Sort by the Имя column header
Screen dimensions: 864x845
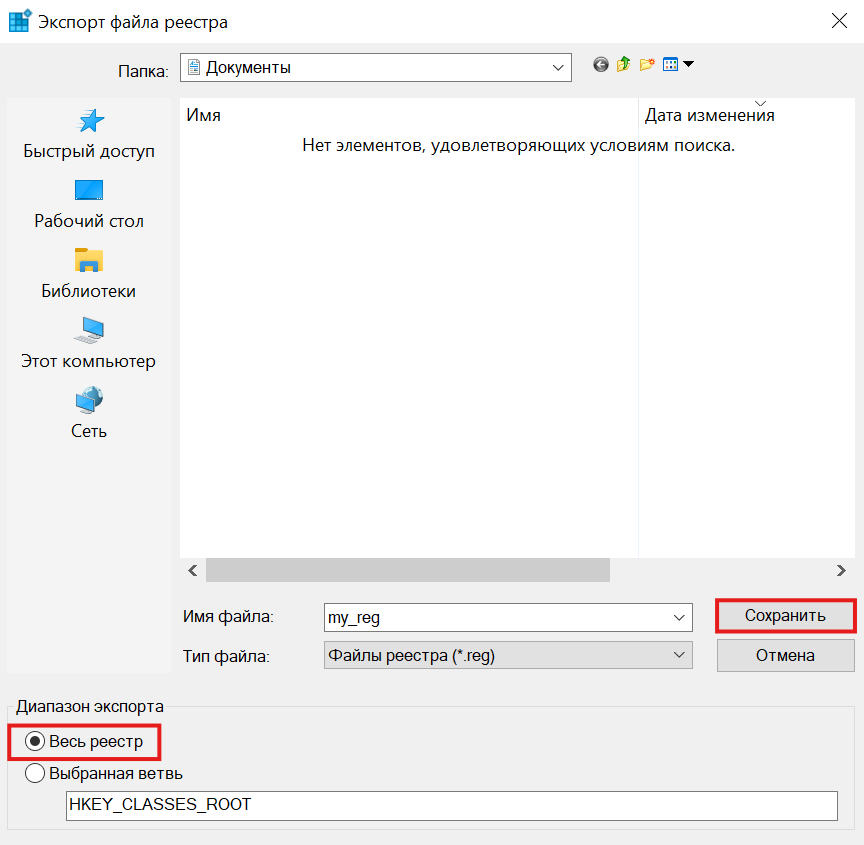pyautogui.click(x=400, y=115)
